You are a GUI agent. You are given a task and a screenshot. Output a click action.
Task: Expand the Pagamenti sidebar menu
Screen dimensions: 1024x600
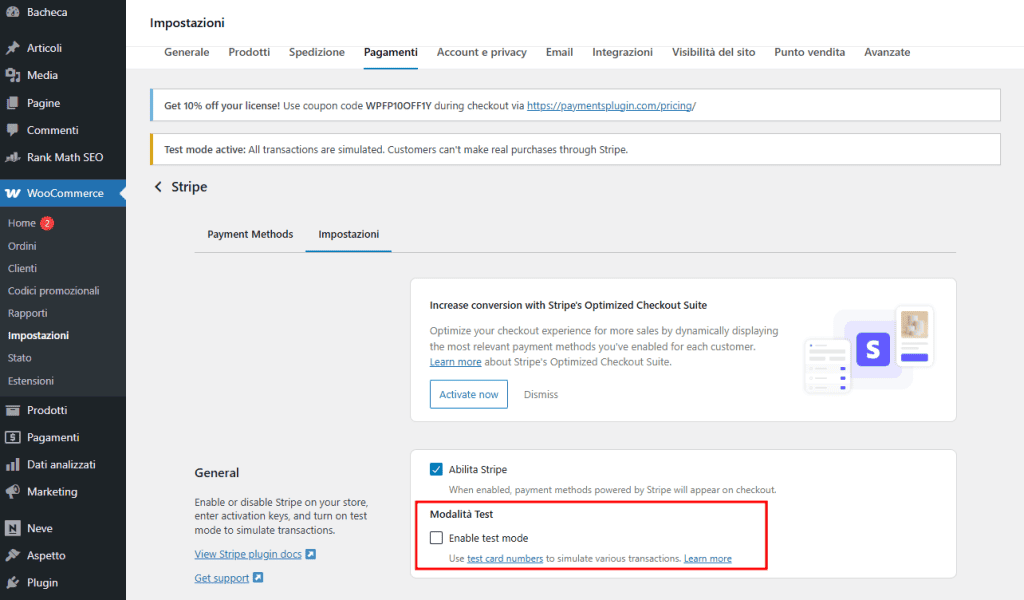coord(14,437)
